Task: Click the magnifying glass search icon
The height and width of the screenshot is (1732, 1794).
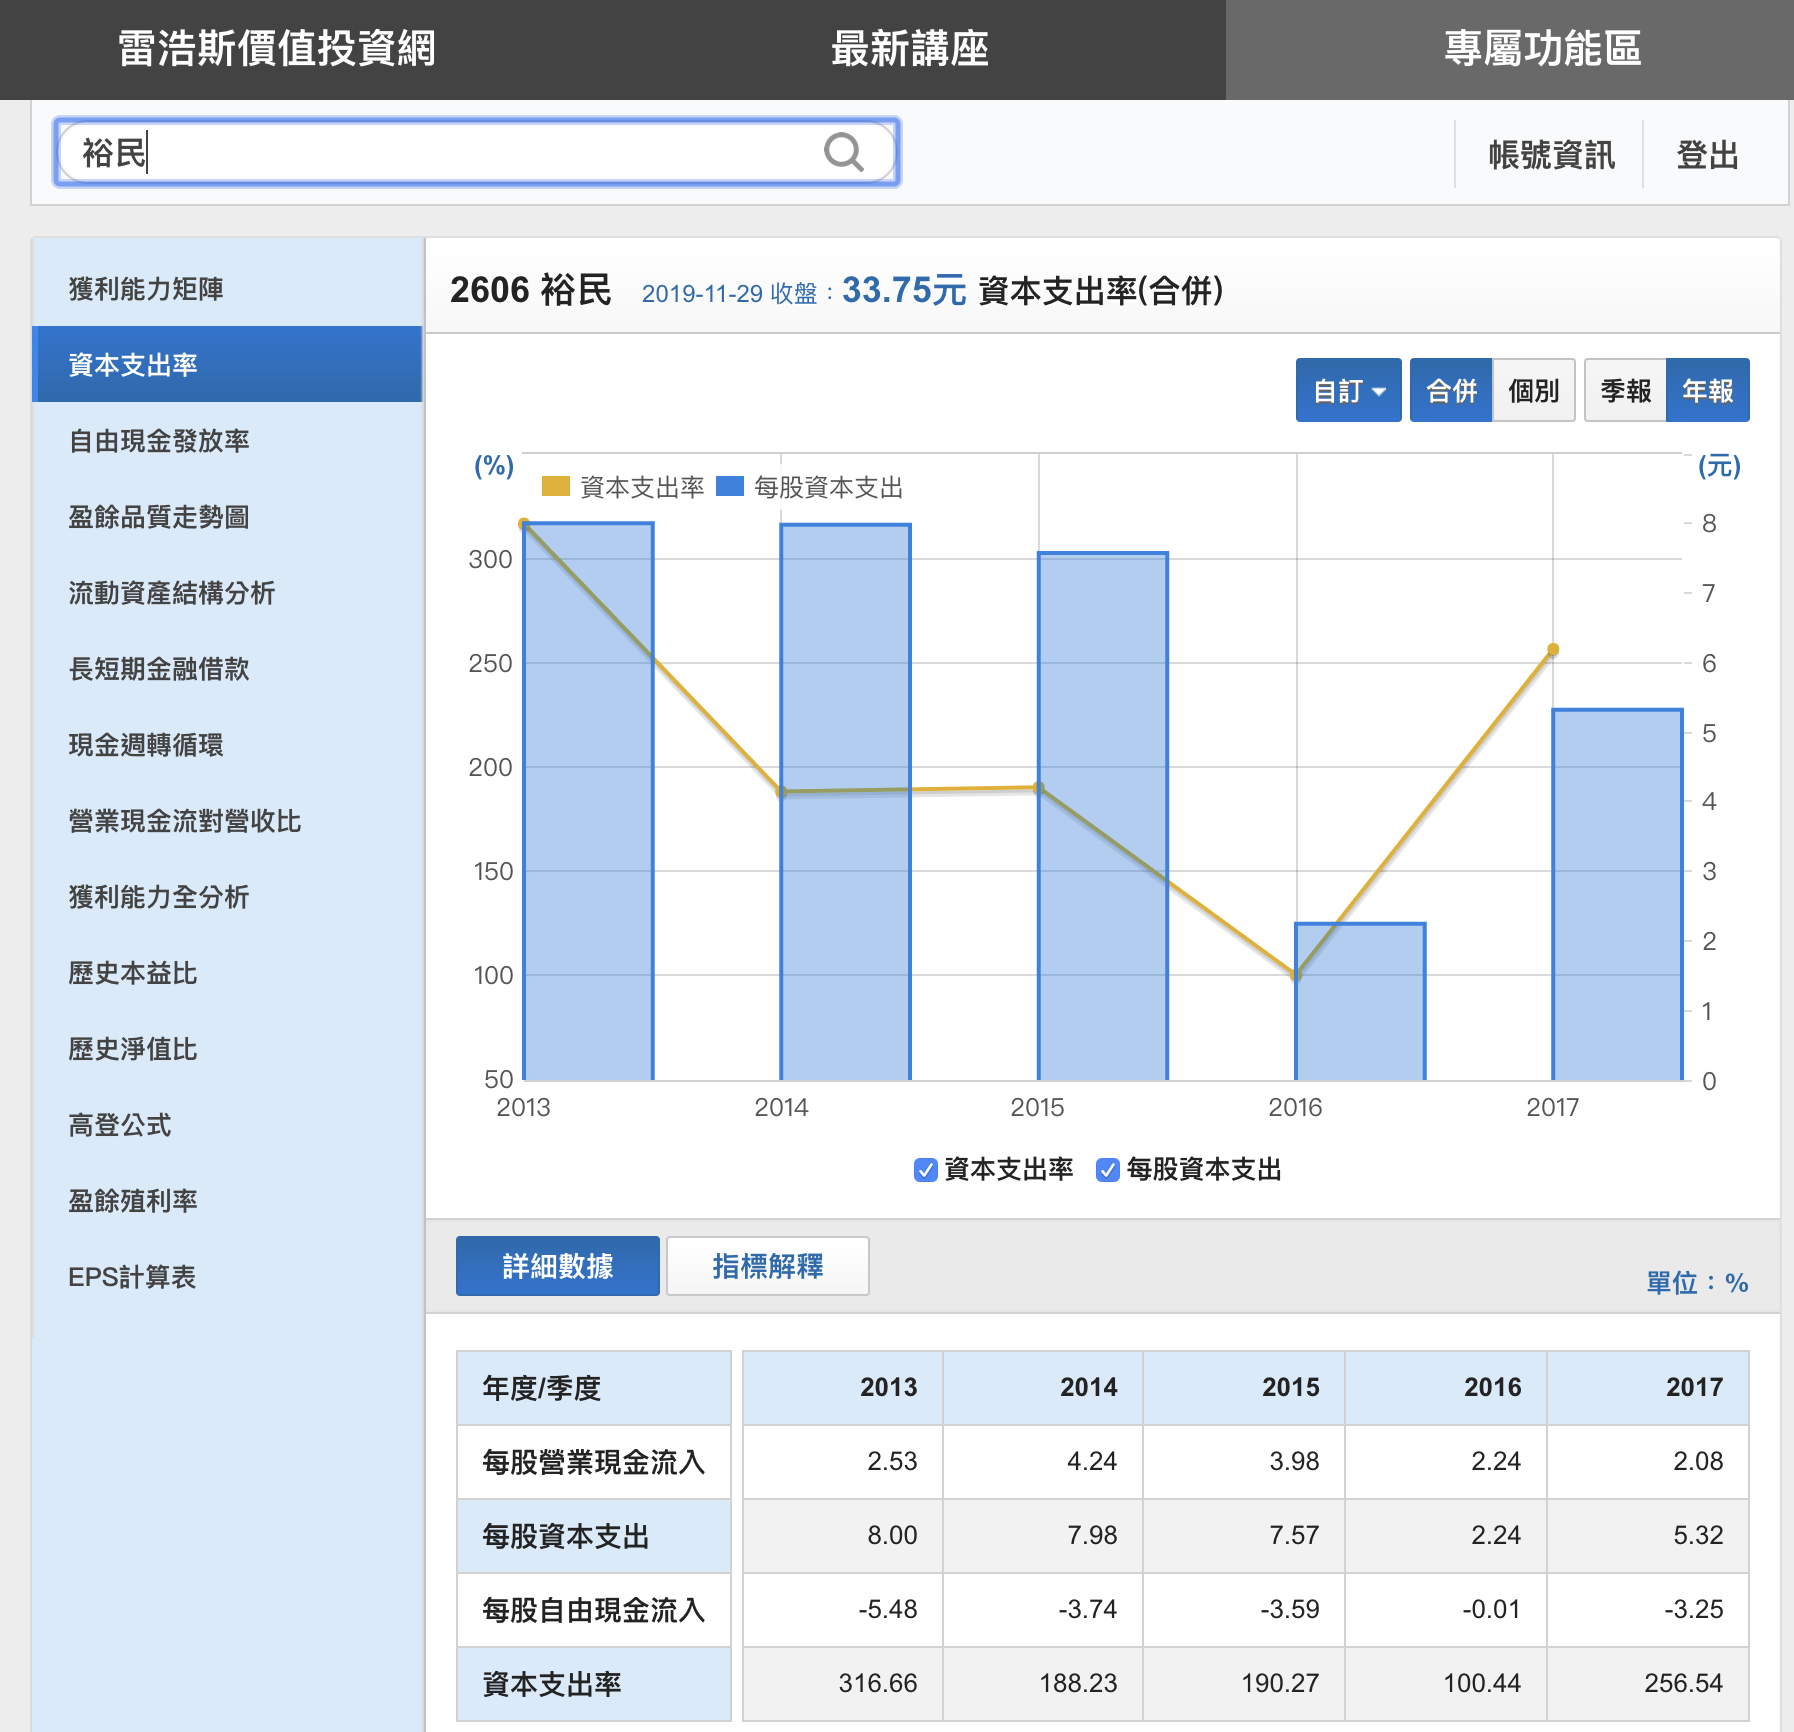Action: 843,153
